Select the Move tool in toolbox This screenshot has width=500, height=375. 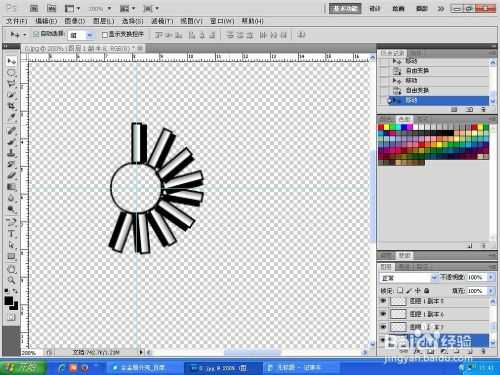click(x=12, y=61)
